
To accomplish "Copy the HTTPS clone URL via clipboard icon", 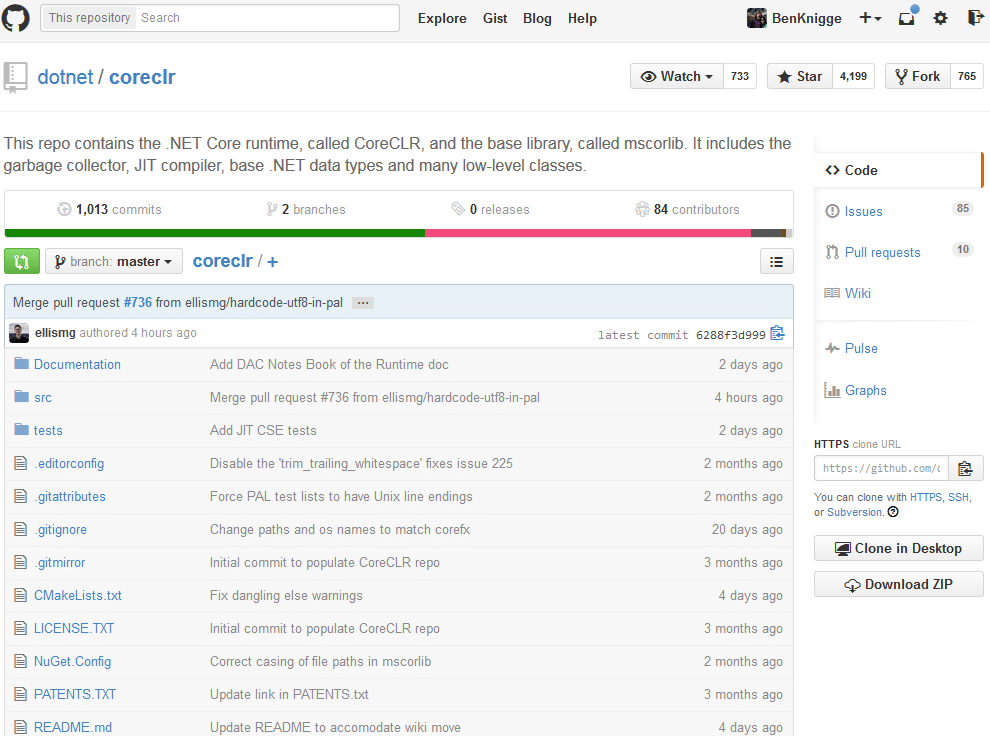I will click(x=966, y=467).
